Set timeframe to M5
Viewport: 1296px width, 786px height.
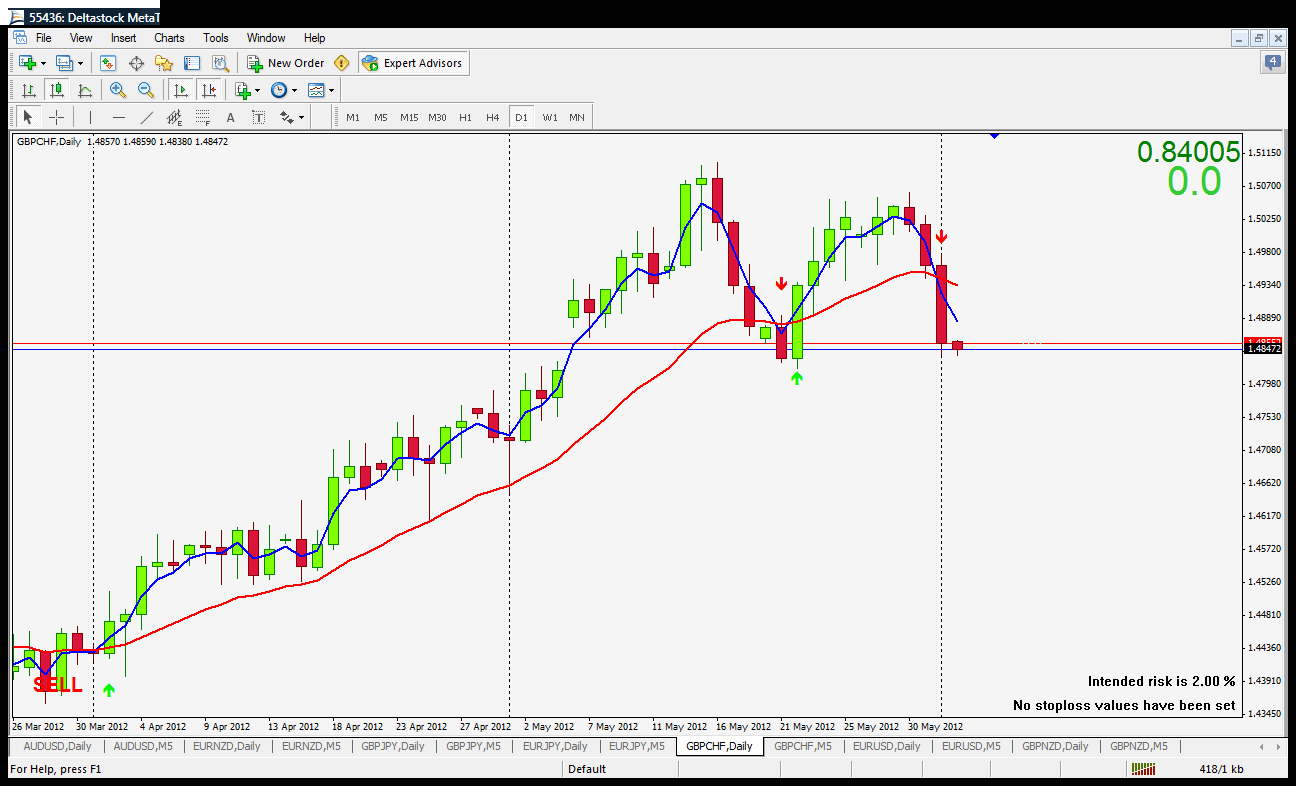381,117
